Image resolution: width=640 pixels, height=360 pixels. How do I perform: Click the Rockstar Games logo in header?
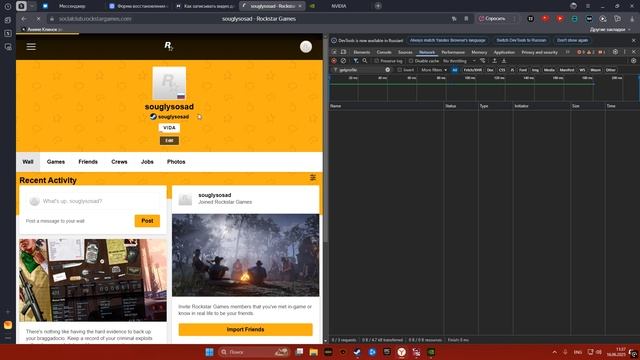tap(169, 46)
